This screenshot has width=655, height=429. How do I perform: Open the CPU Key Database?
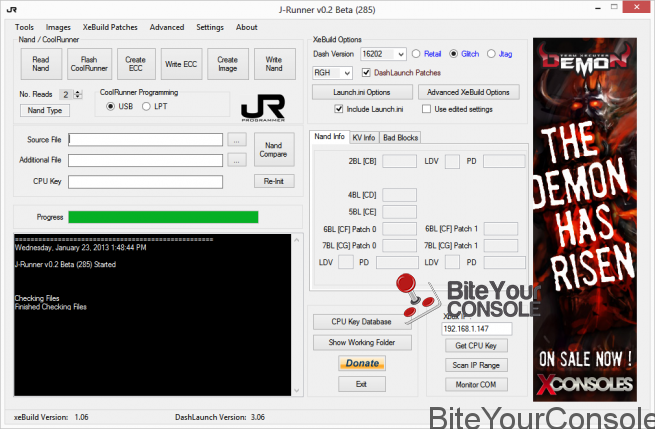tap(361, 322)
